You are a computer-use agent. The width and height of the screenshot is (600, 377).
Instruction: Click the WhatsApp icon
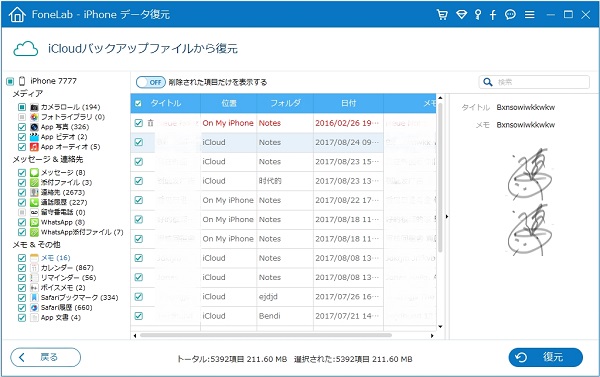coord(34,222)
